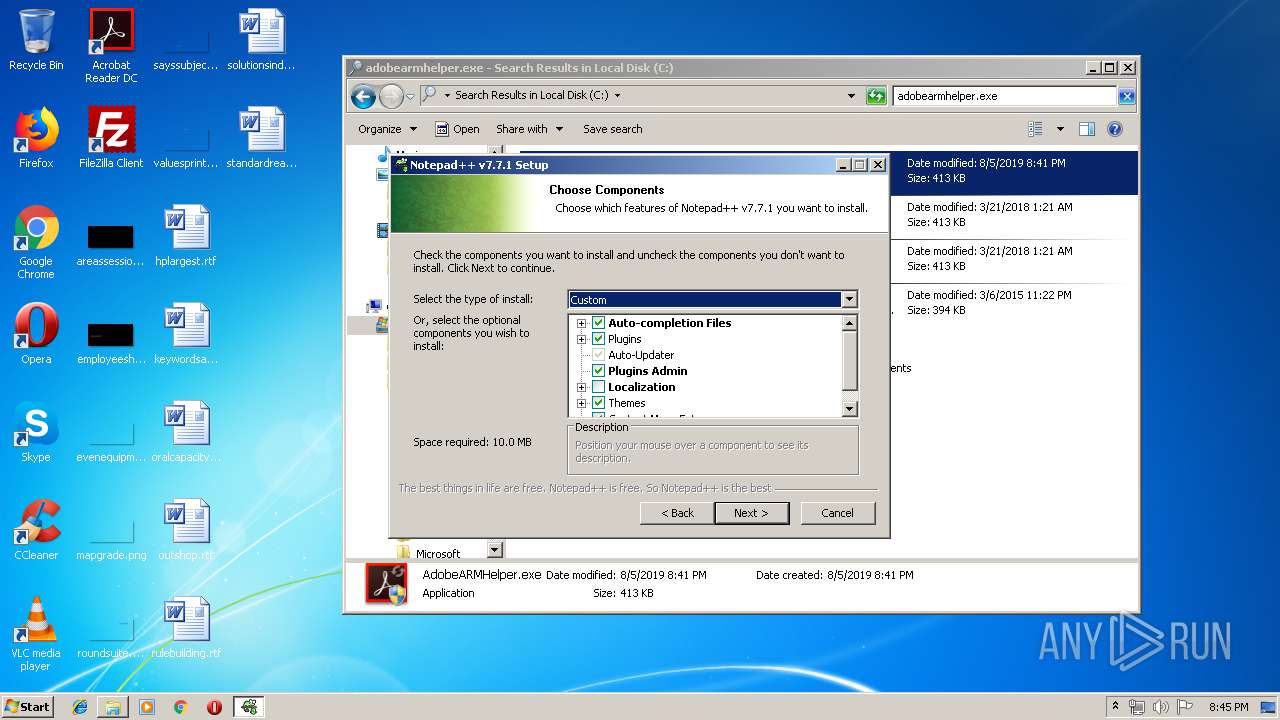This screenshot has height=720, width=1280.
Task: Open Skype desktop shortcut
Action: pyautogui.click(x=36, y=432)
